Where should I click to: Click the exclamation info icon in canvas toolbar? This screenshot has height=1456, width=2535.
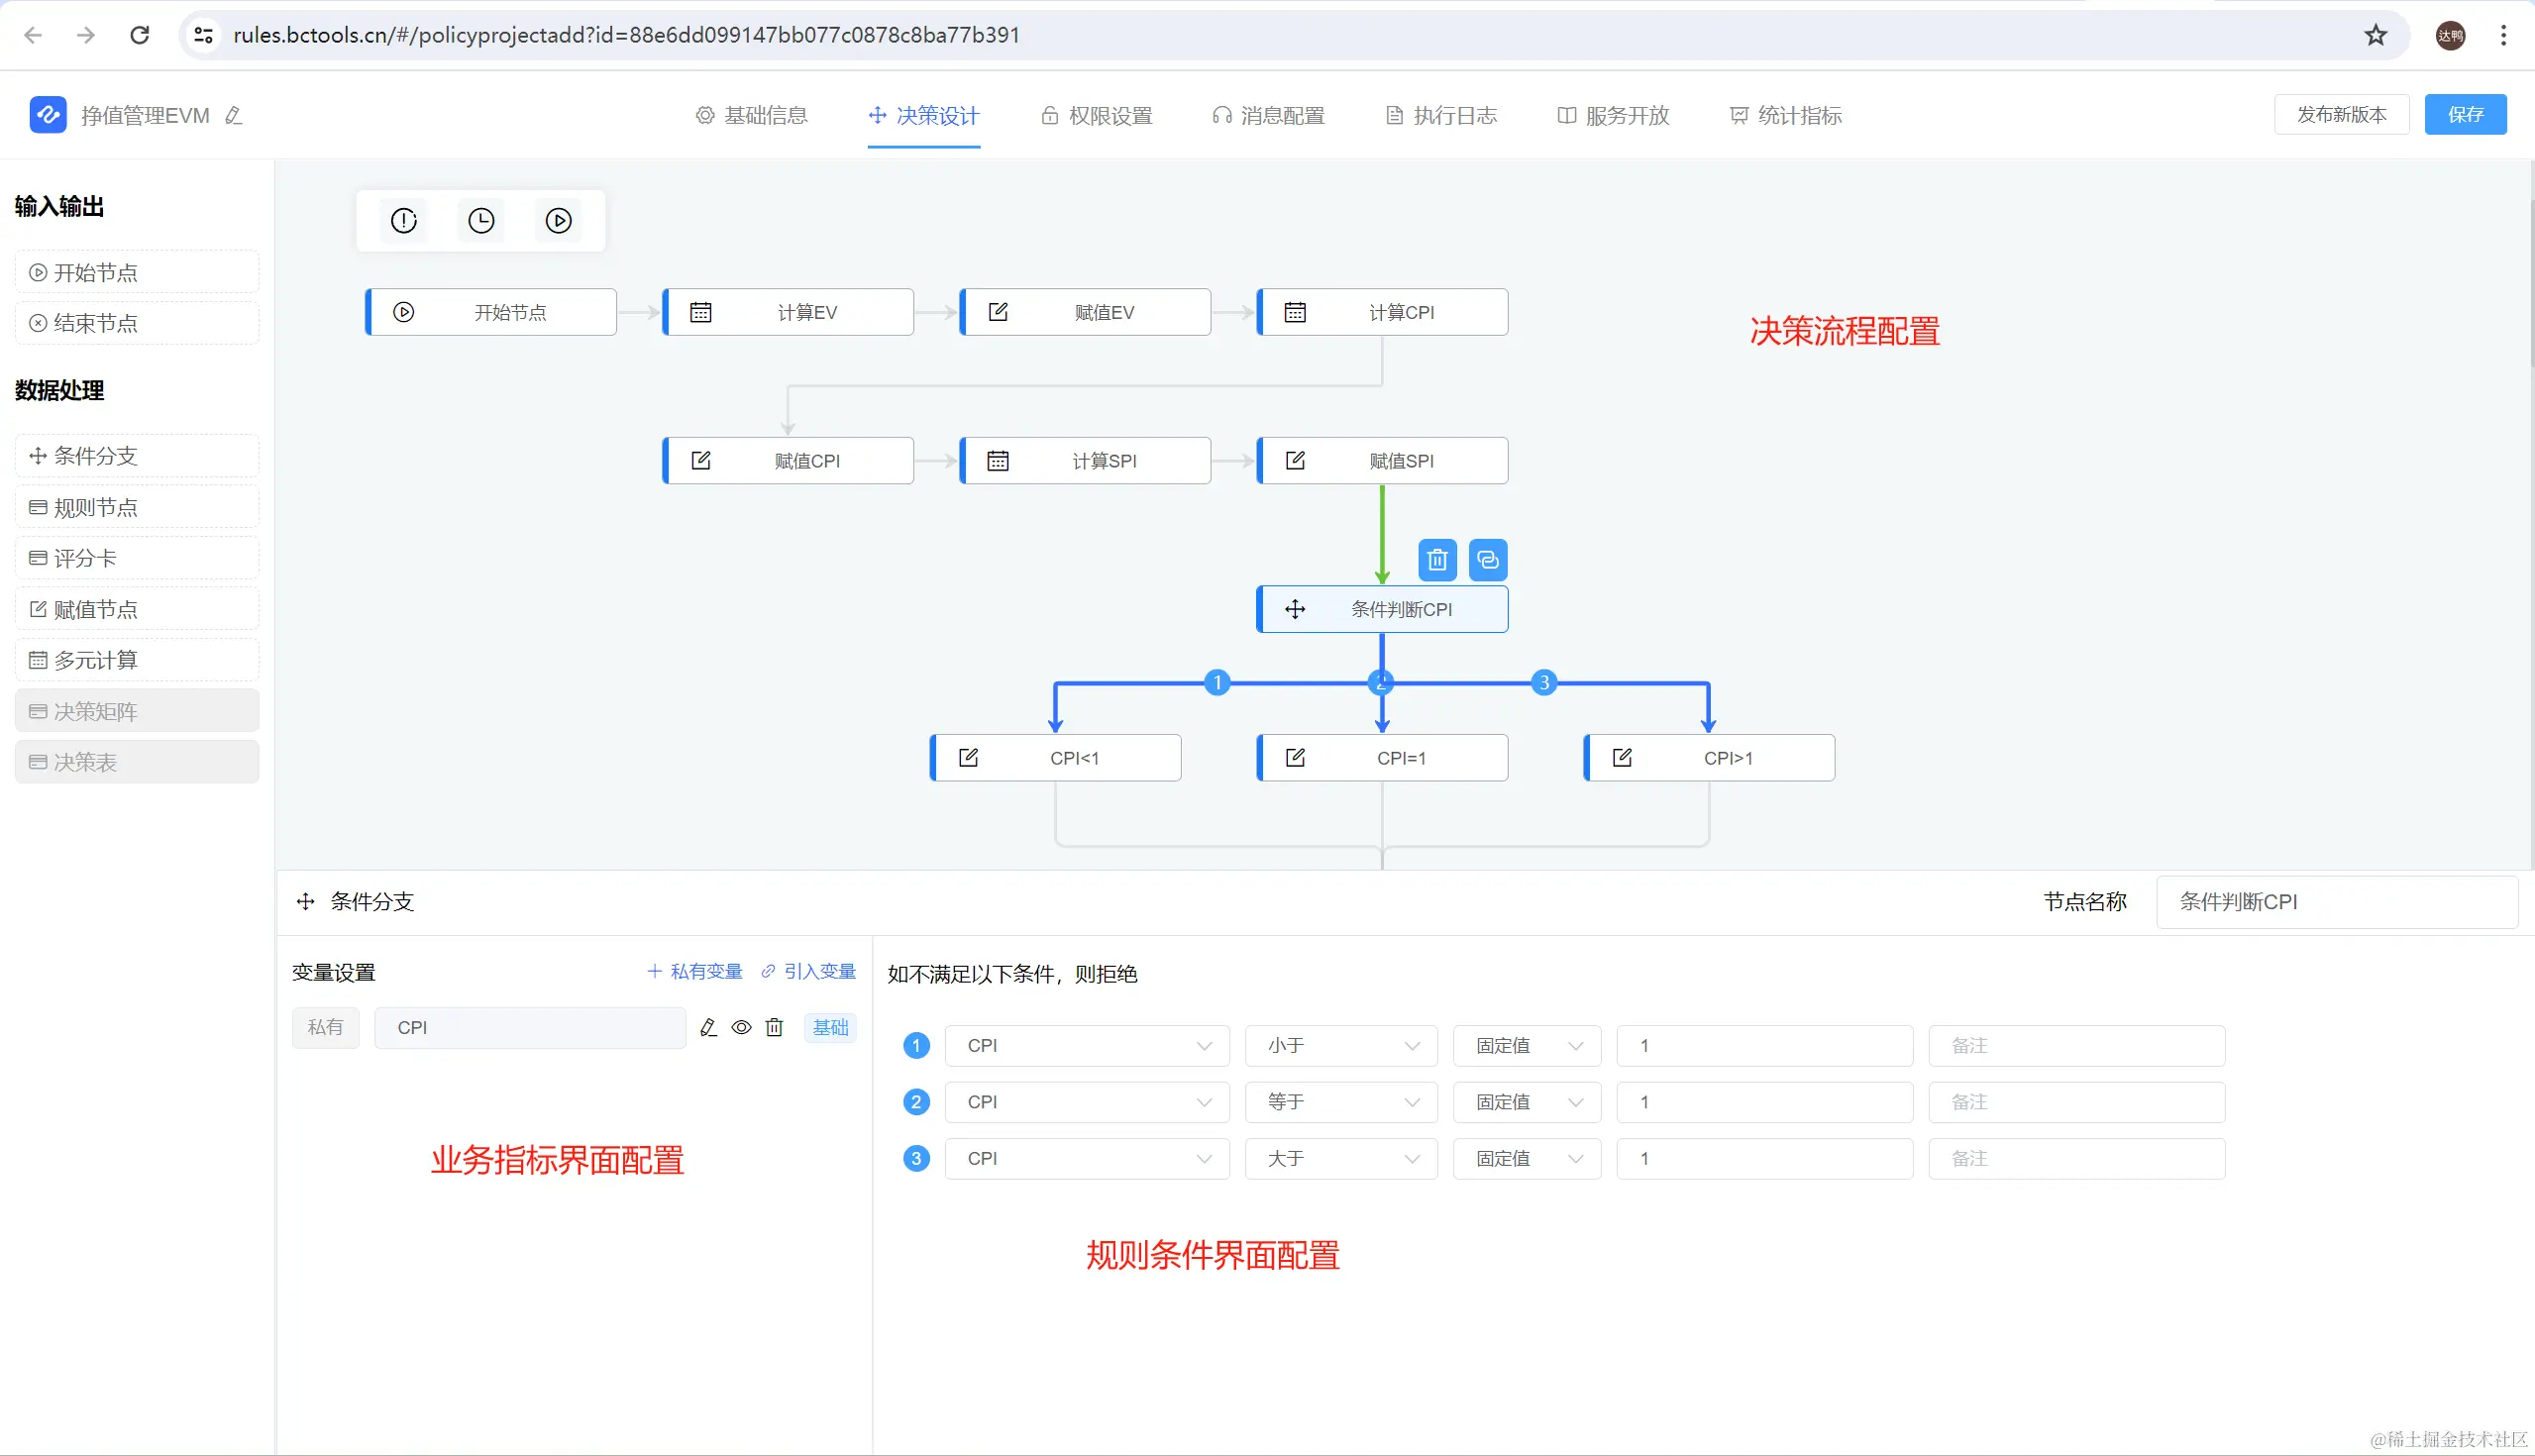(404, 221)
